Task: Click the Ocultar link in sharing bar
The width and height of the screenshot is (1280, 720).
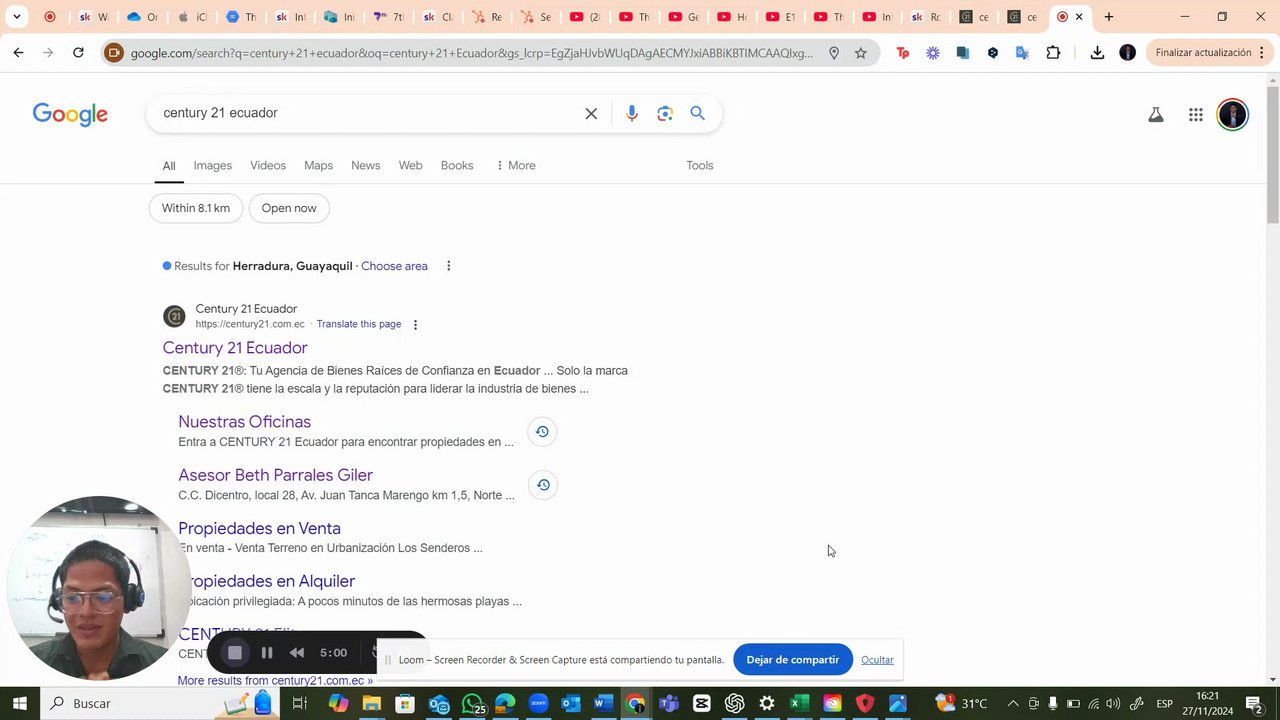Action: point(877,660)
